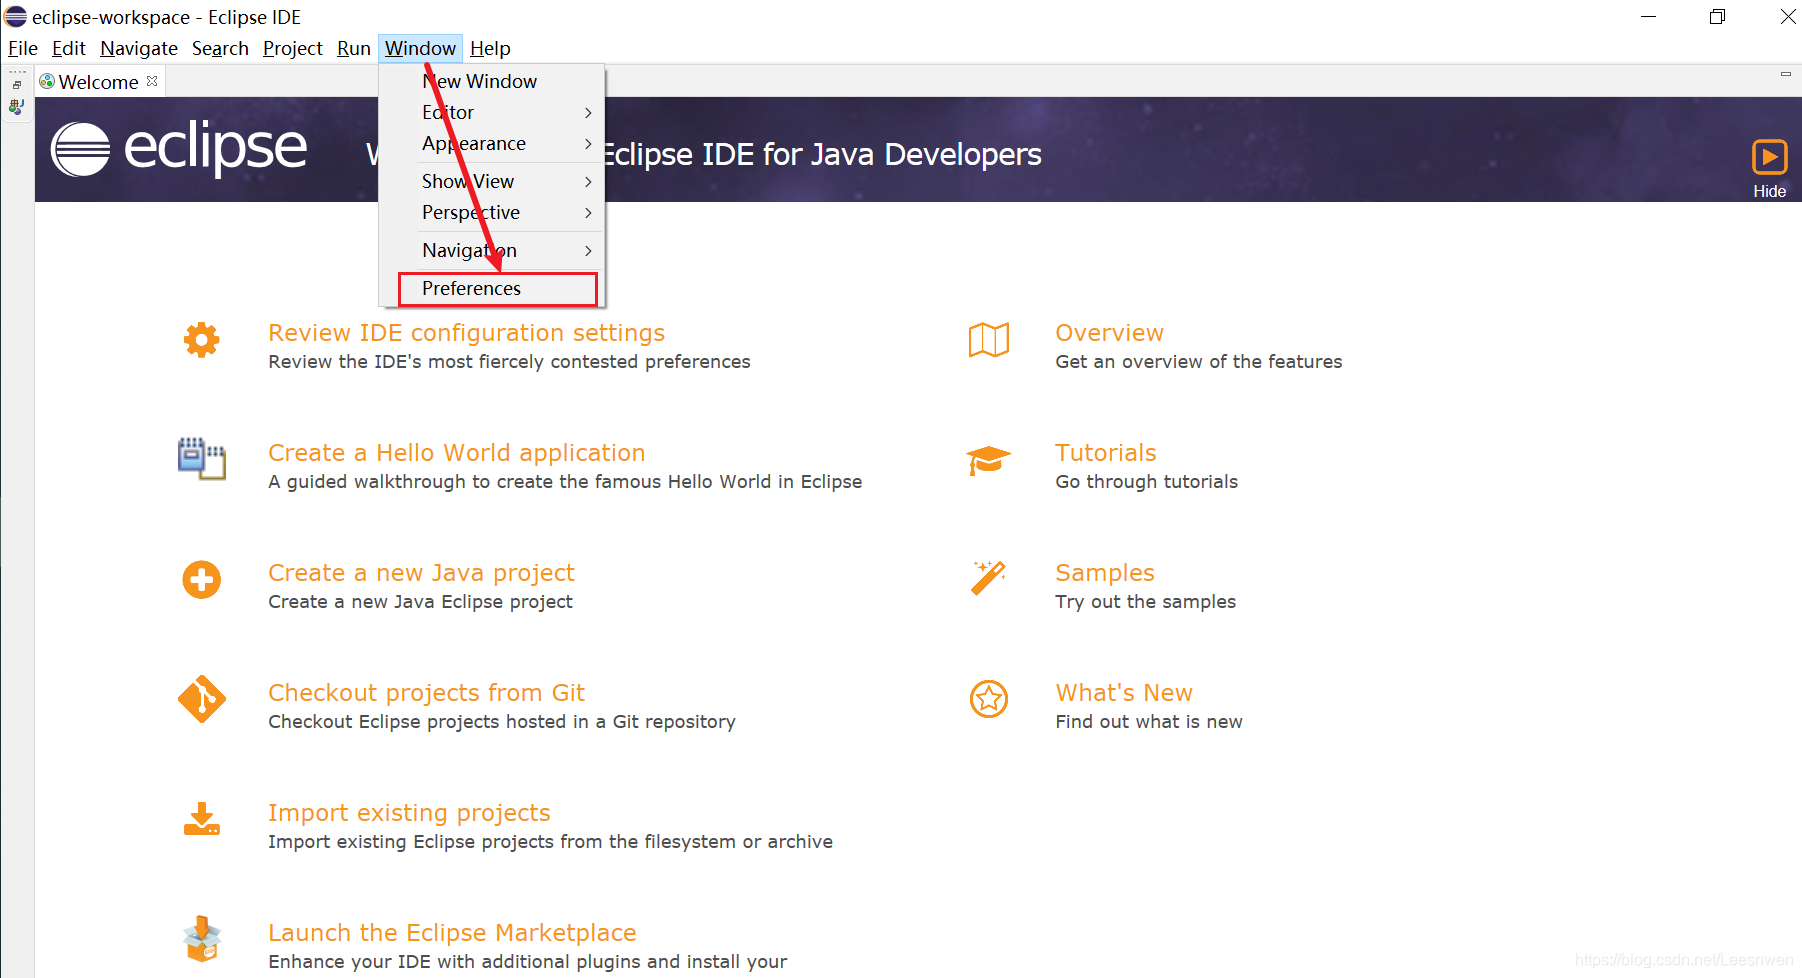This screenshot has width=1802, height=978.
Task: Open Create a Hello World application link
Action: (456, 453)
